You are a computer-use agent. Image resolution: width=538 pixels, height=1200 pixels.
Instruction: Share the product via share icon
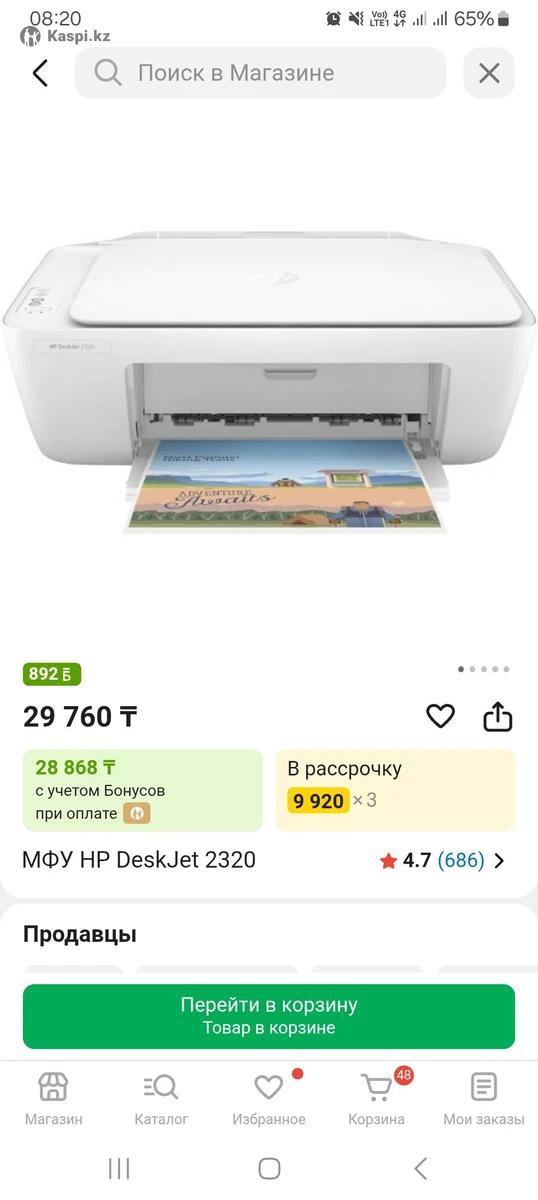[x=497, y=716]
